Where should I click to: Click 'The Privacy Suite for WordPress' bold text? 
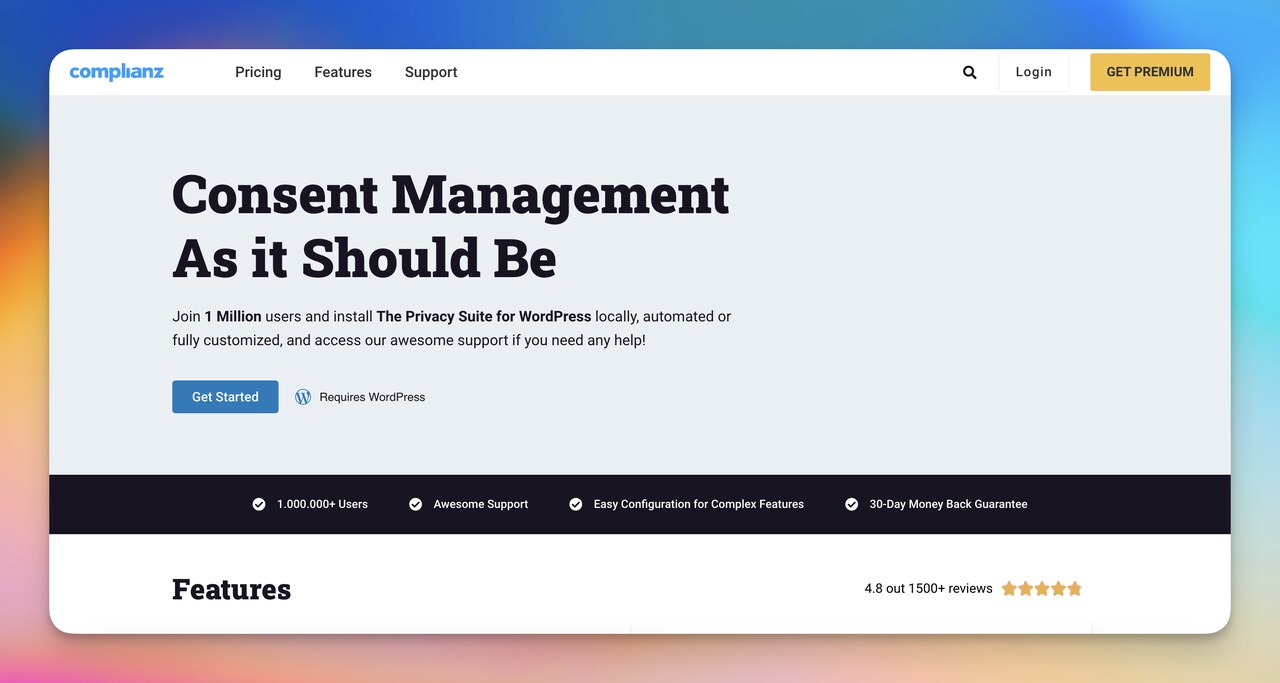(x=484, y=316)
